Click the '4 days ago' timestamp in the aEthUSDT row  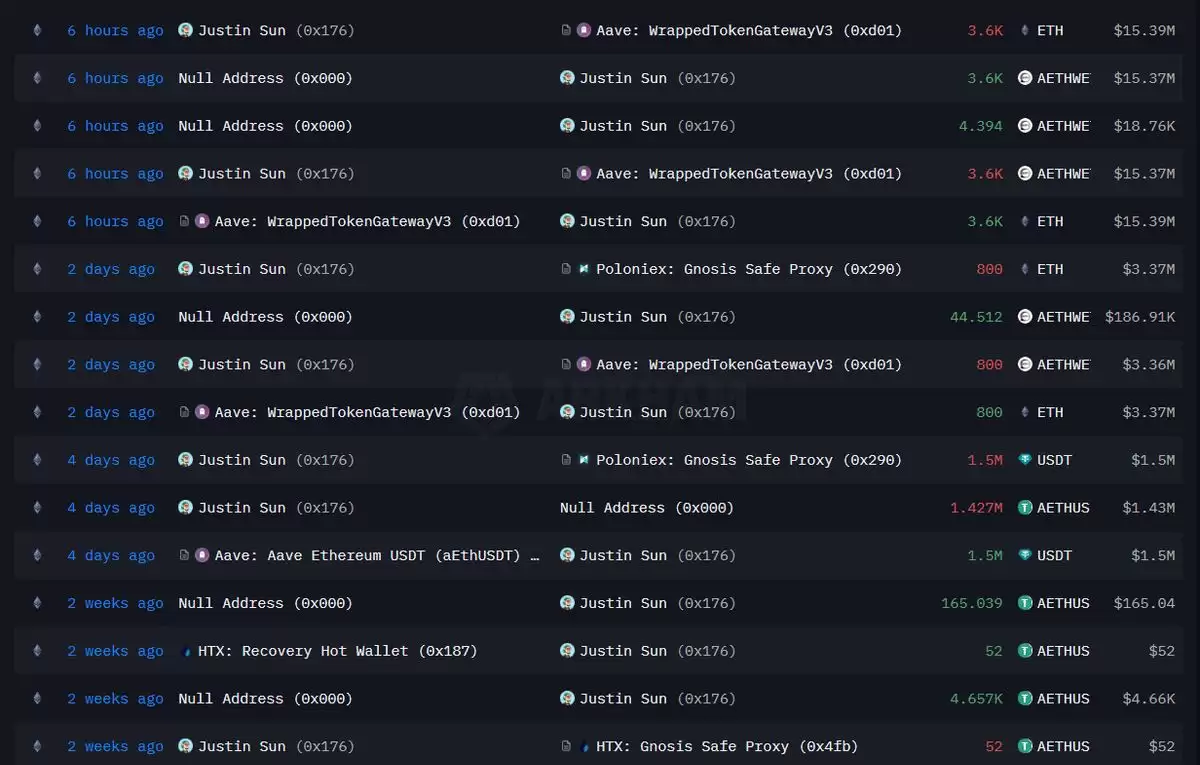(111, 556)
